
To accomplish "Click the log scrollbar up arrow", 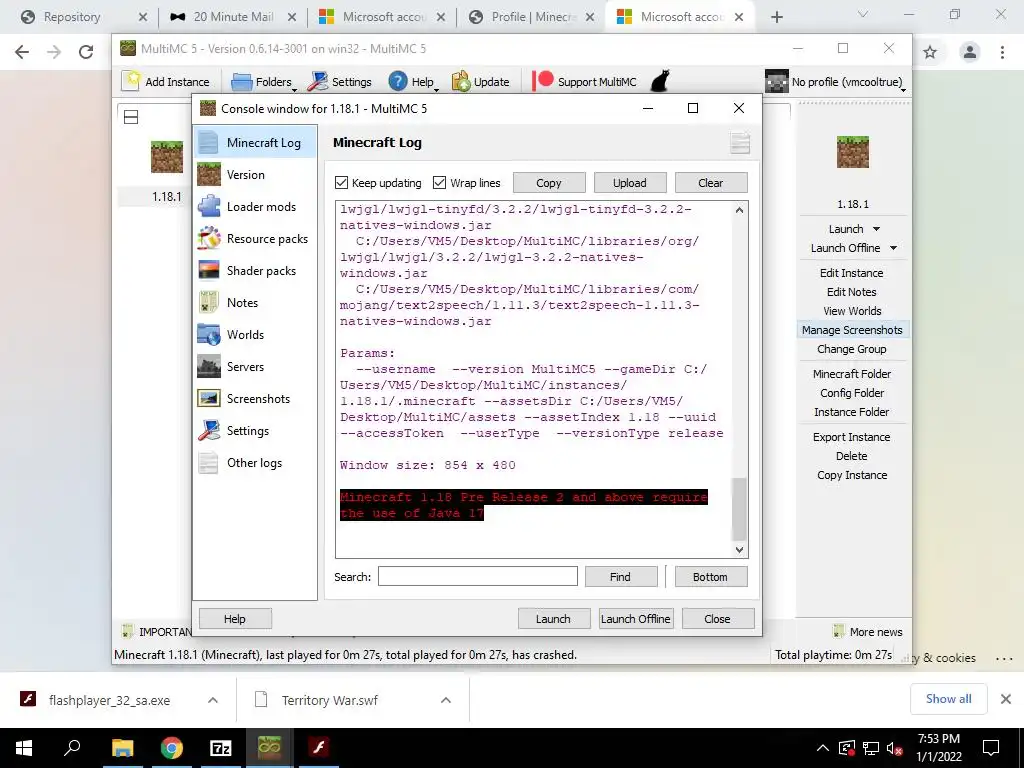I will pyautogui.click(x=739, y=210).
